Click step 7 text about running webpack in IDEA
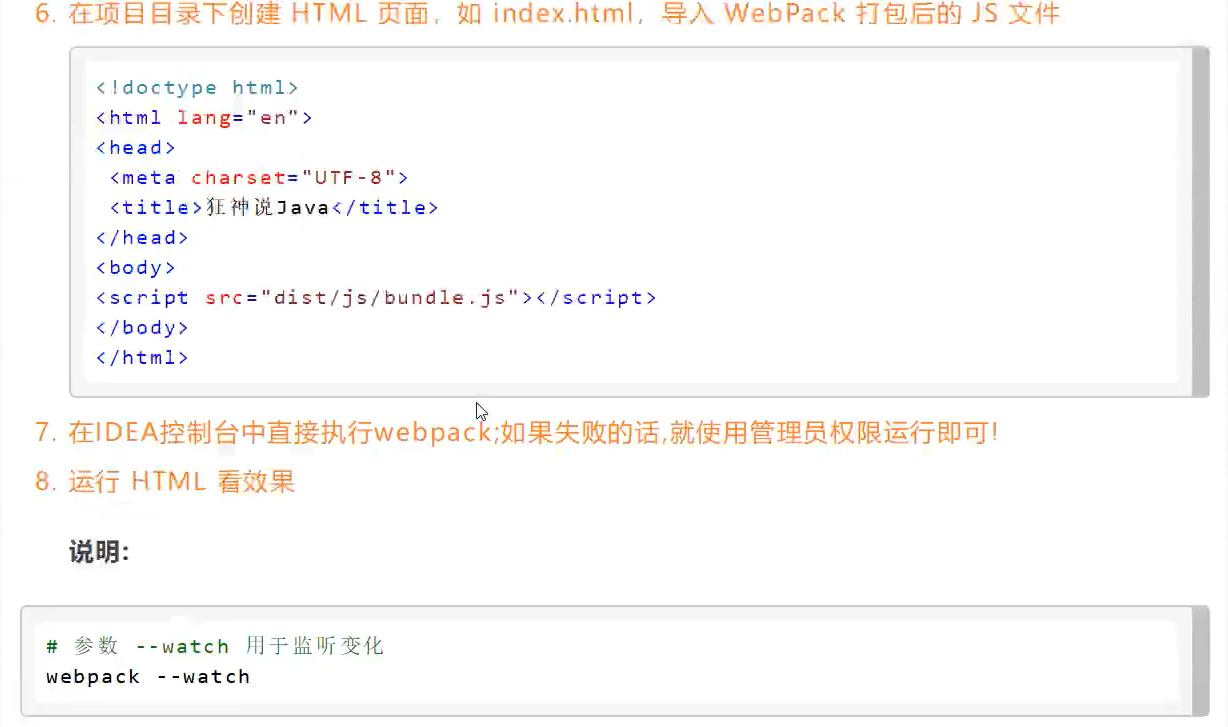This screenshot has width=1228, height=727. tap(517, 433)
